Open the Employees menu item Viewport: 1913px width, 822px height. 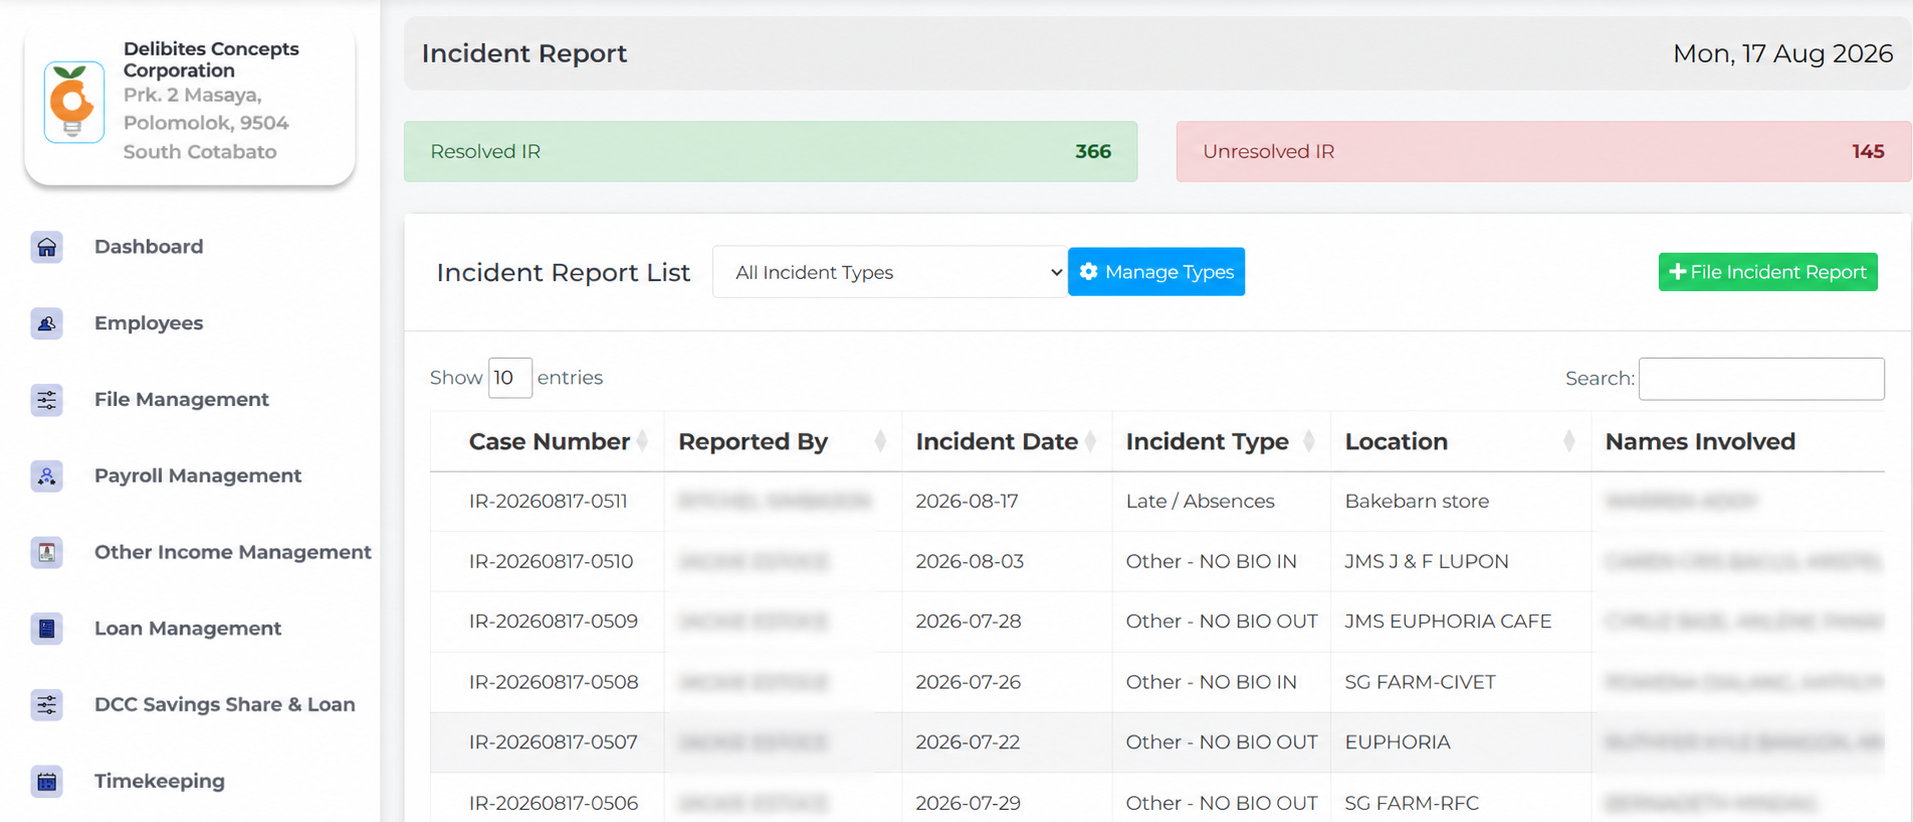coord(149,323)
